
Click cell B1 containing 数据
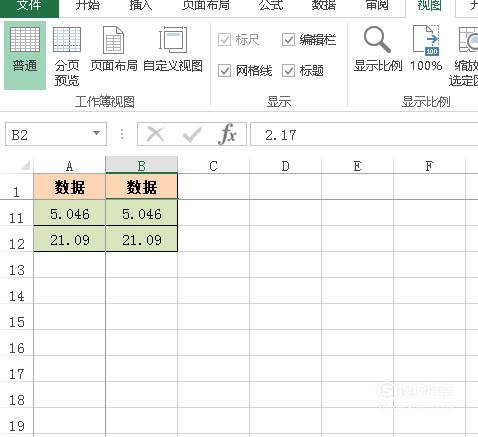point(142,187)
